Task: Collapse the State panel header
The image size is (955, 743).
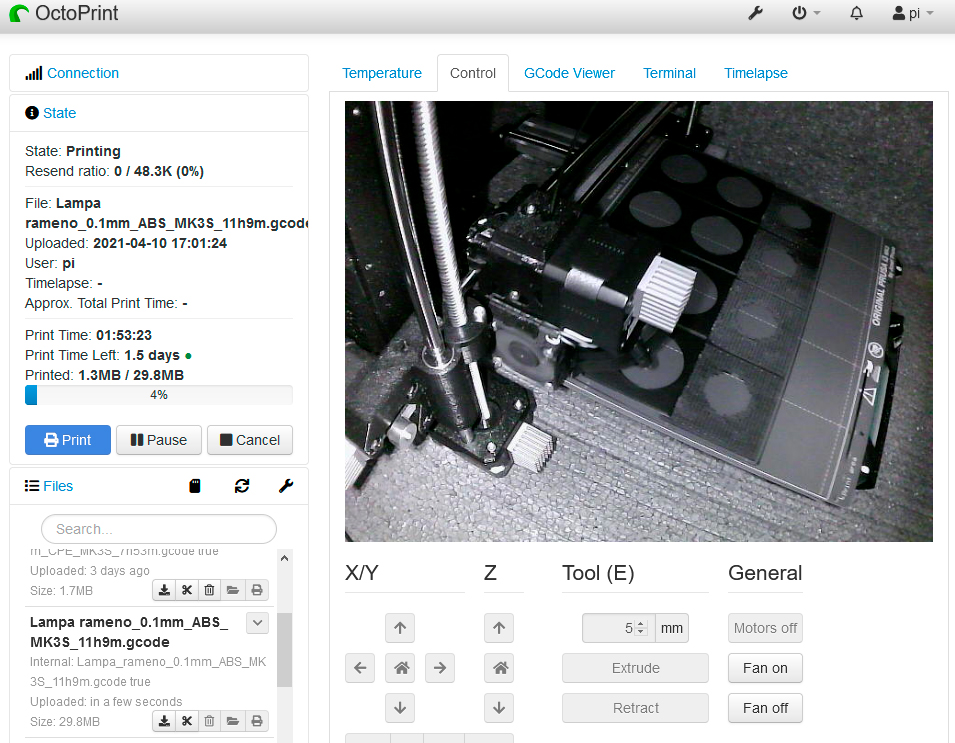Action: pos(59,113)
